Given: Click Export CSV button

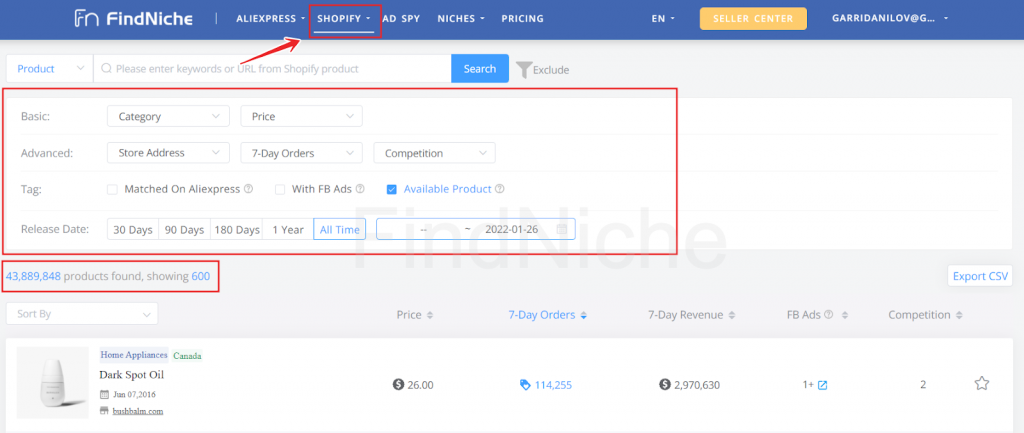Looking at the screenshot, I should coord(980,276).
